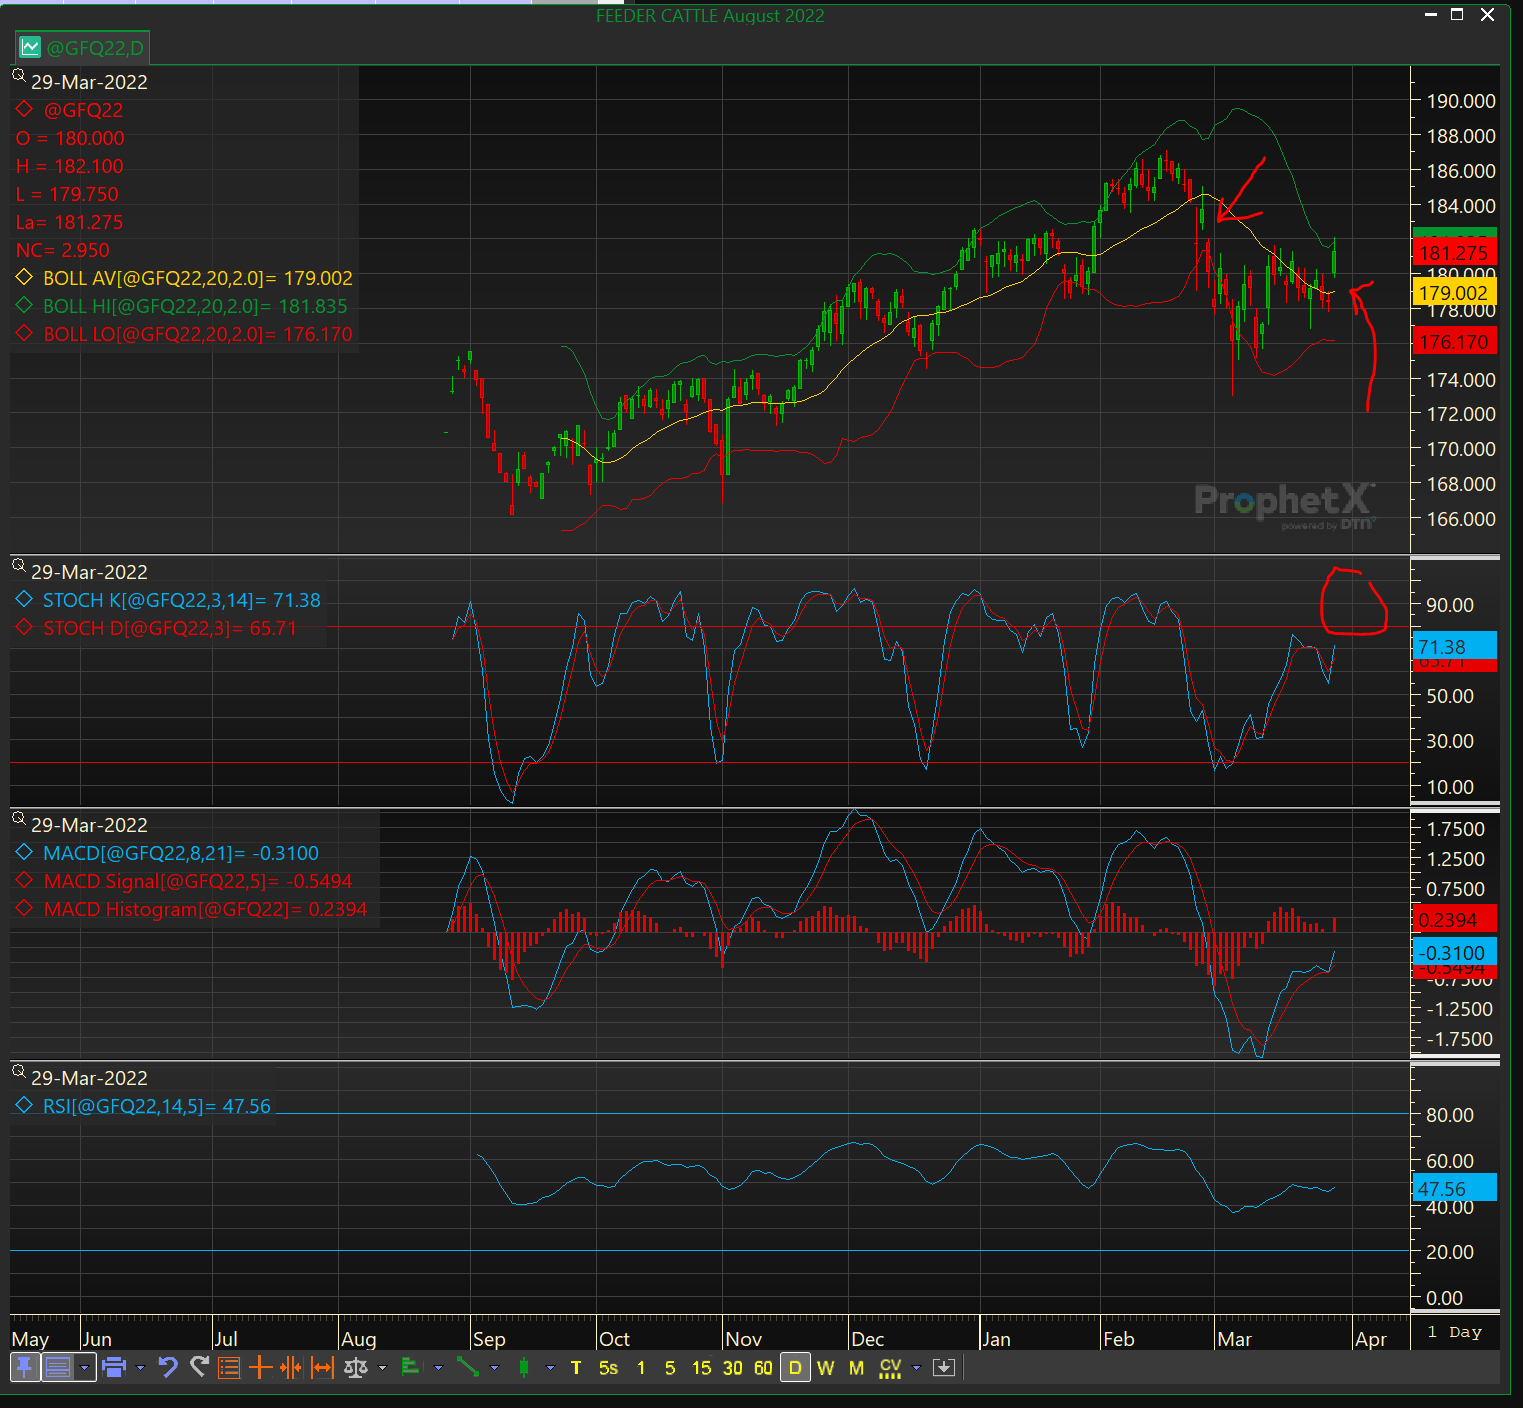This screenshot has height=1408, width=1523.
Task: Open the orange list properties icon
Action: click(x=229, y=1367)
